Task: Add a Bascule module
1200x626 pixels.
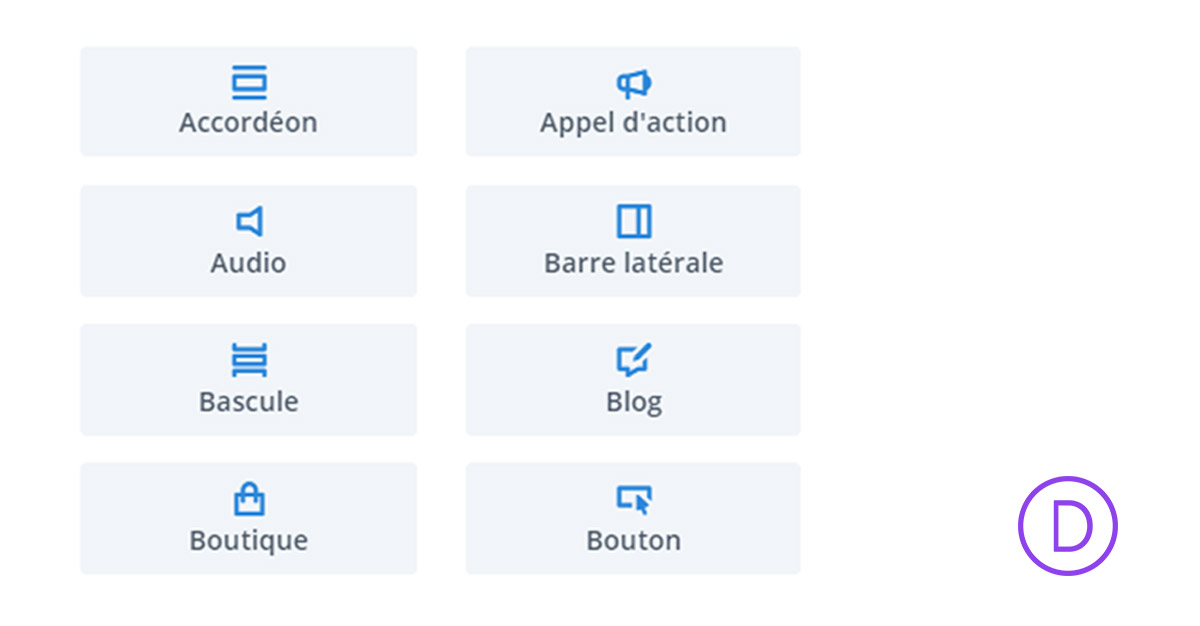Action: tap(249, 379)
